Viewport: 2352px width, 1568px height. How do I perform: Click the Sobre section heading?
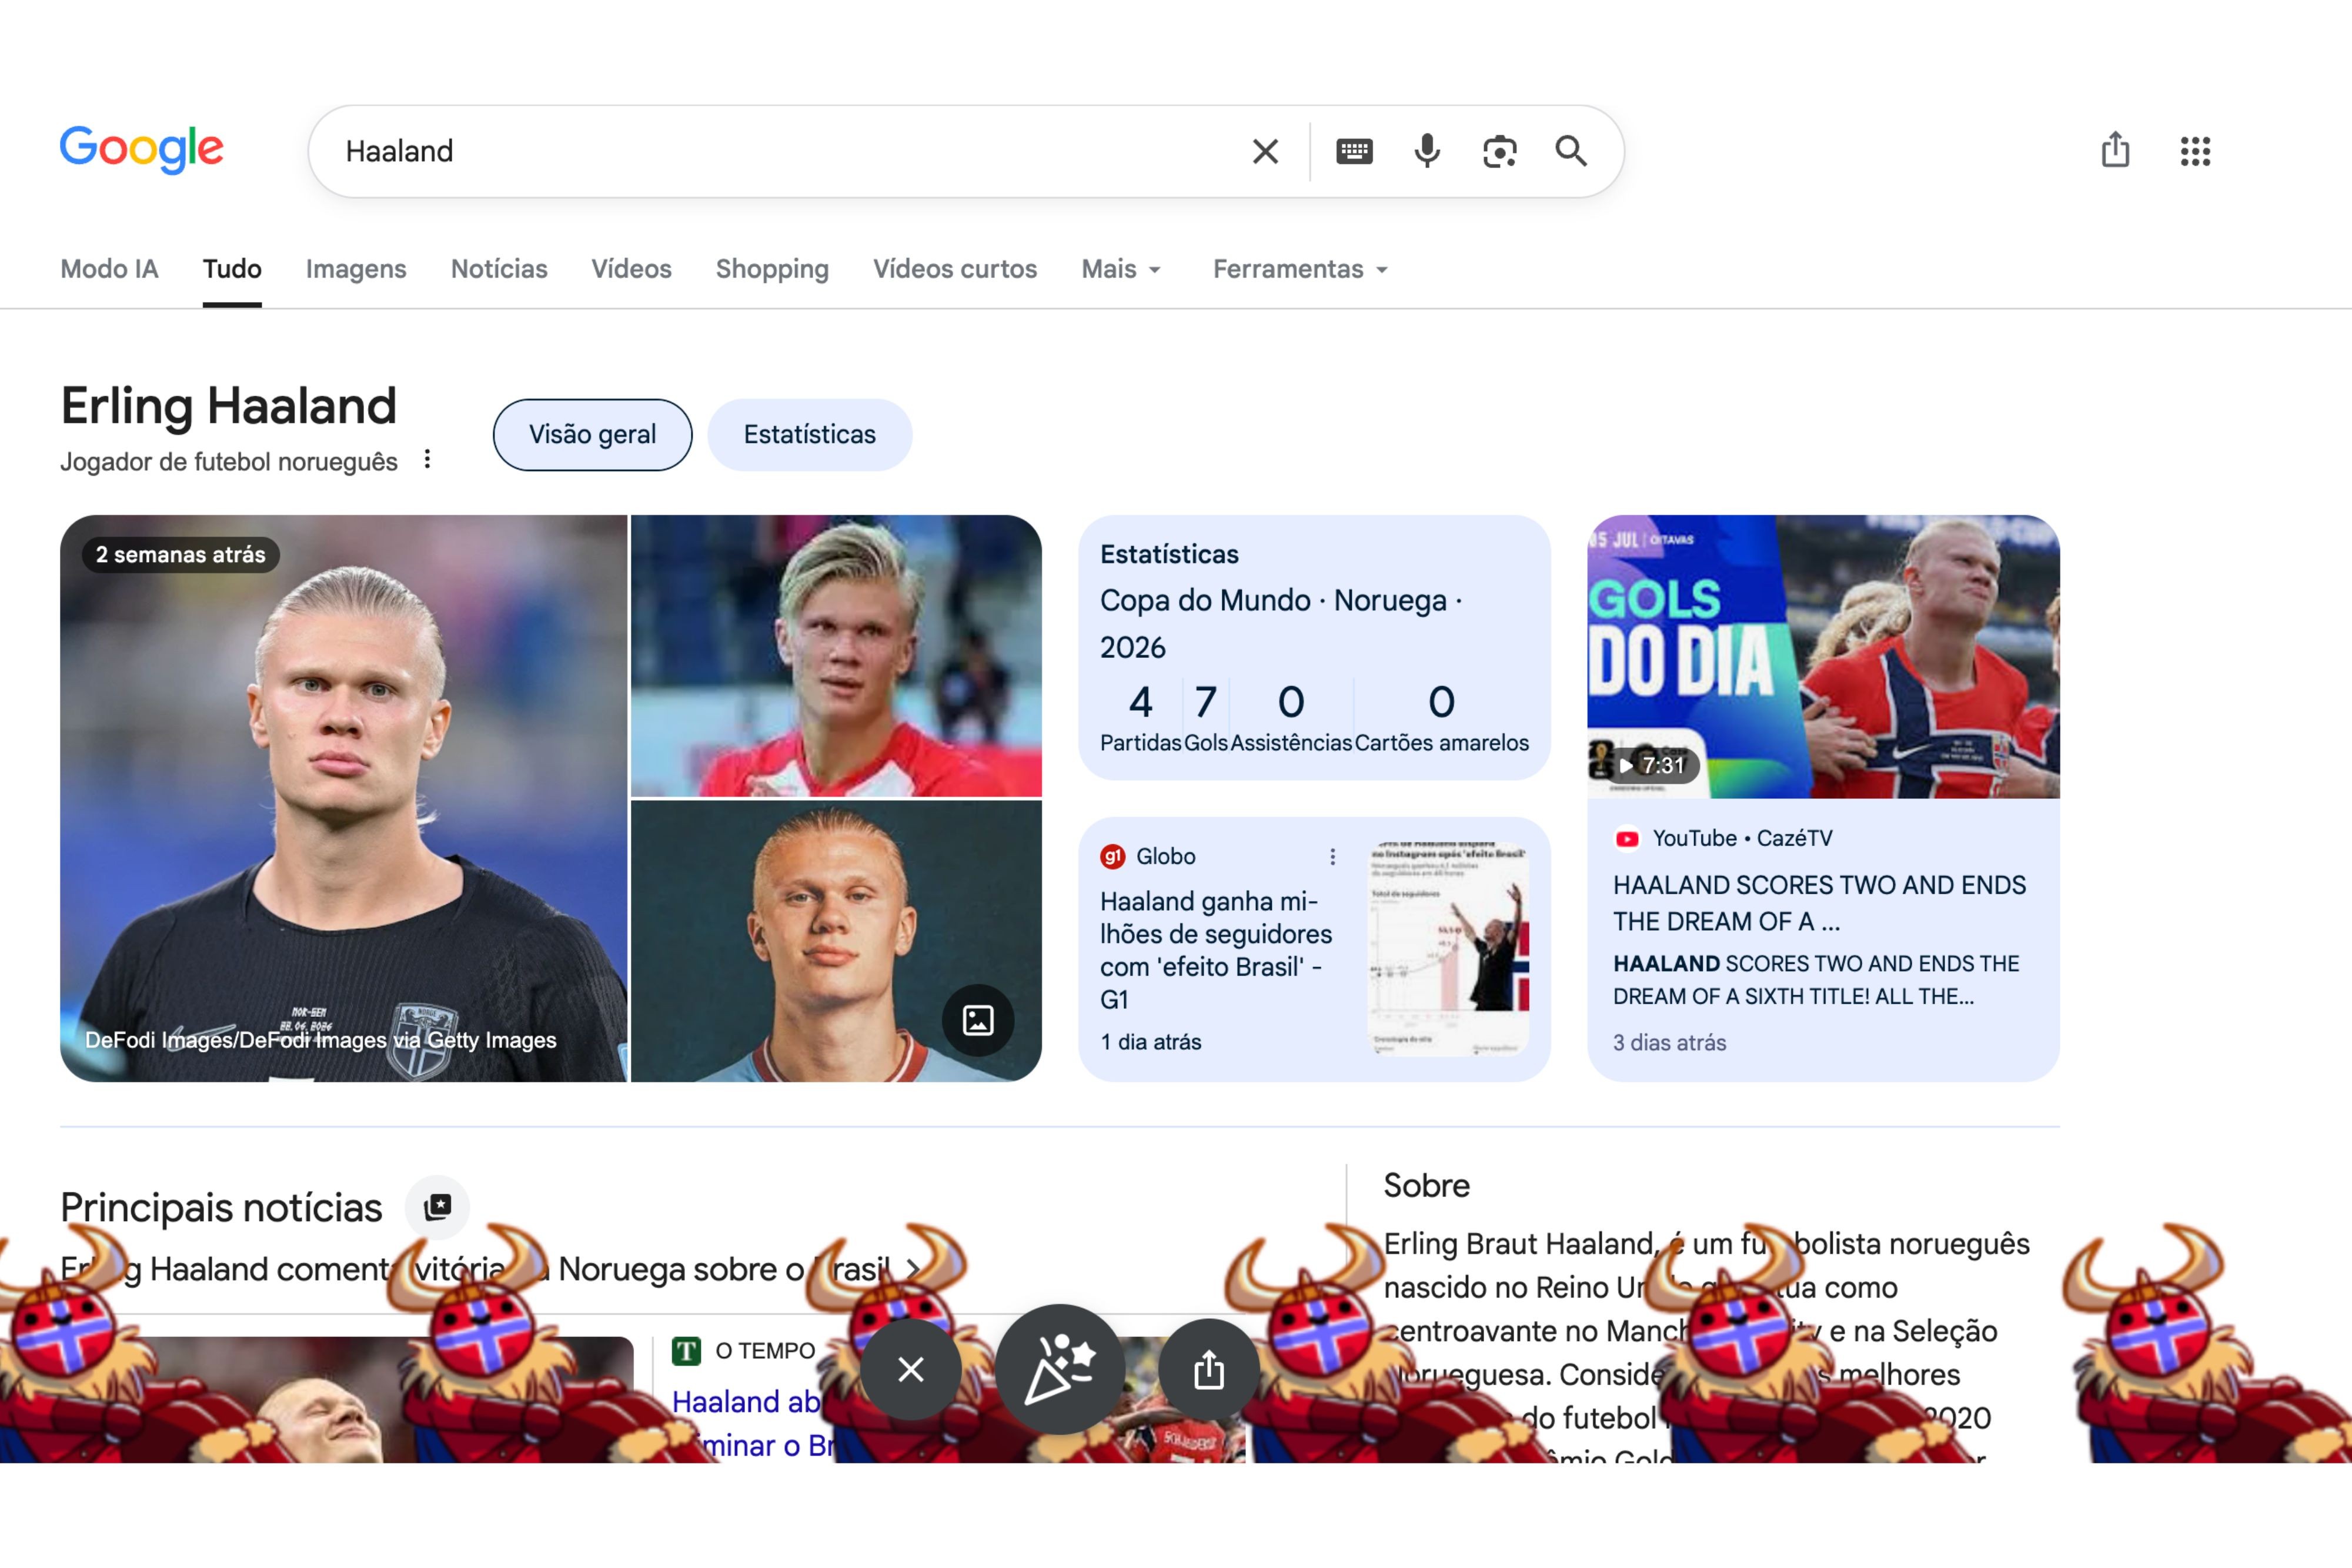point(1426,1185)
